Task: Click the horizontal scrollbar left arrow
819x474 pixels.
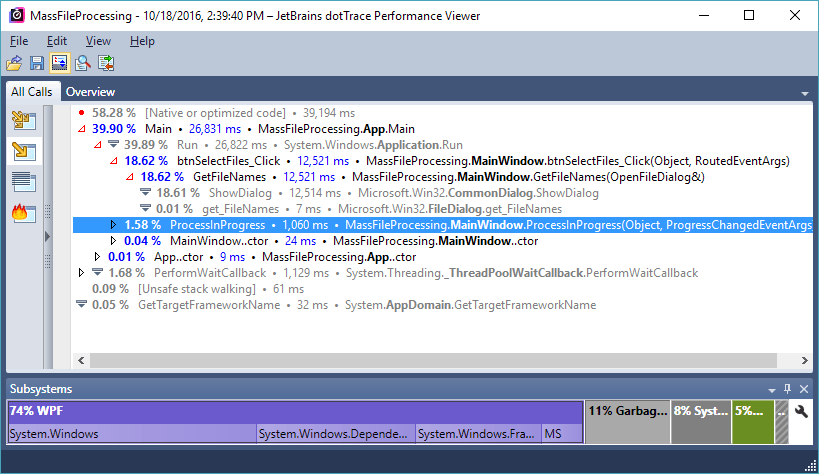Action: [x=81, y=360]
